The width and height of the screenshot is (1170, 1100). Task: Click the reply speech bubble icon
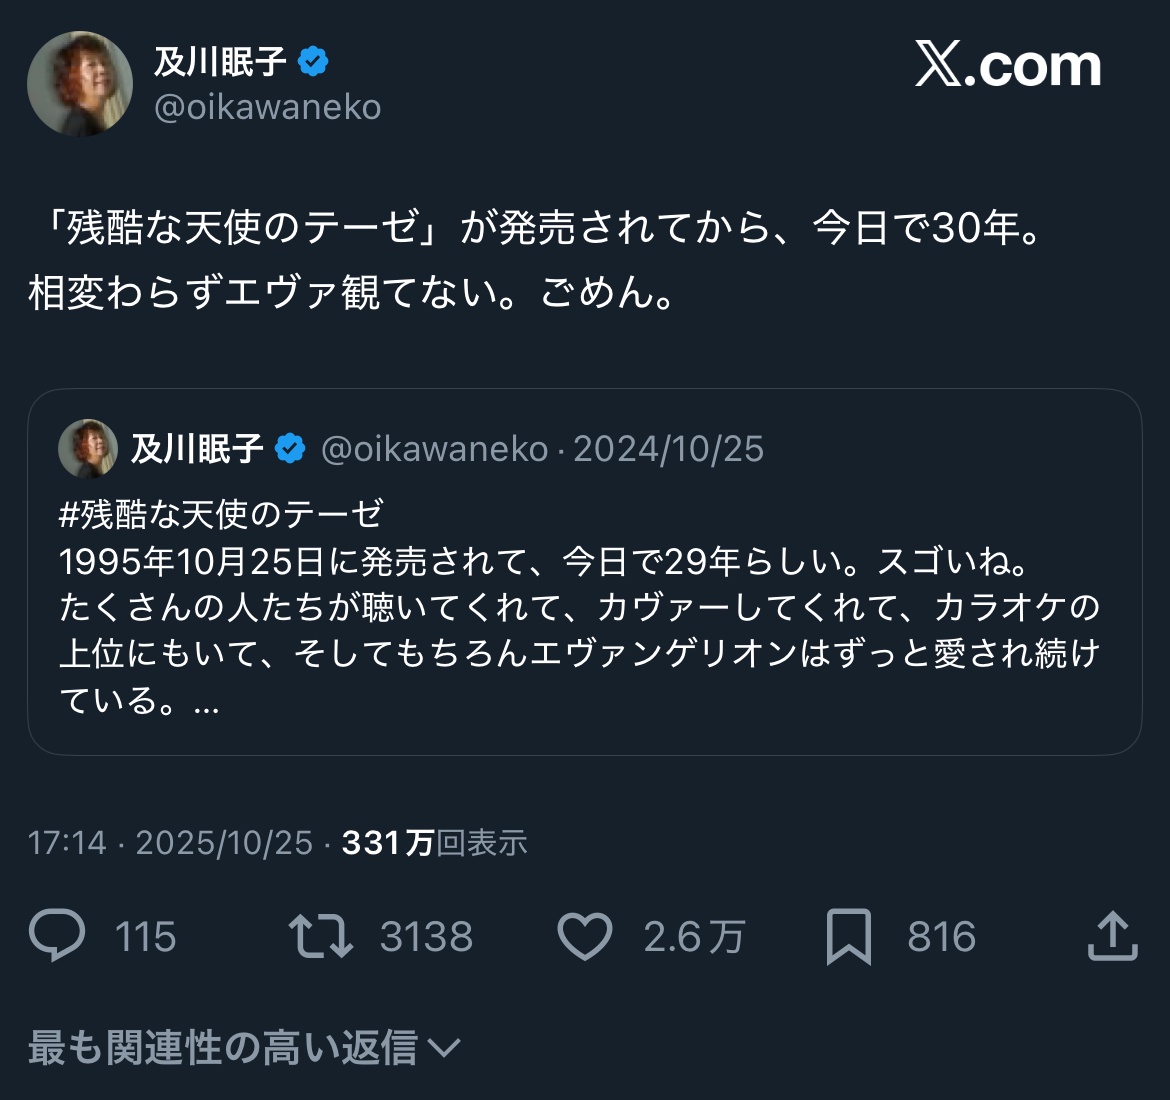click(x=57, y=936)
